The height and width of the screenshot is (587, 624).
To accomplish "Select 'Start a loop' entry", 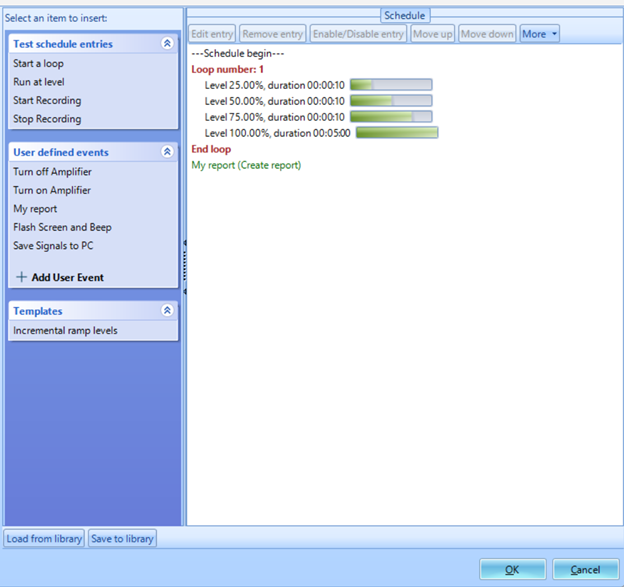I will [x=38, y=64].
